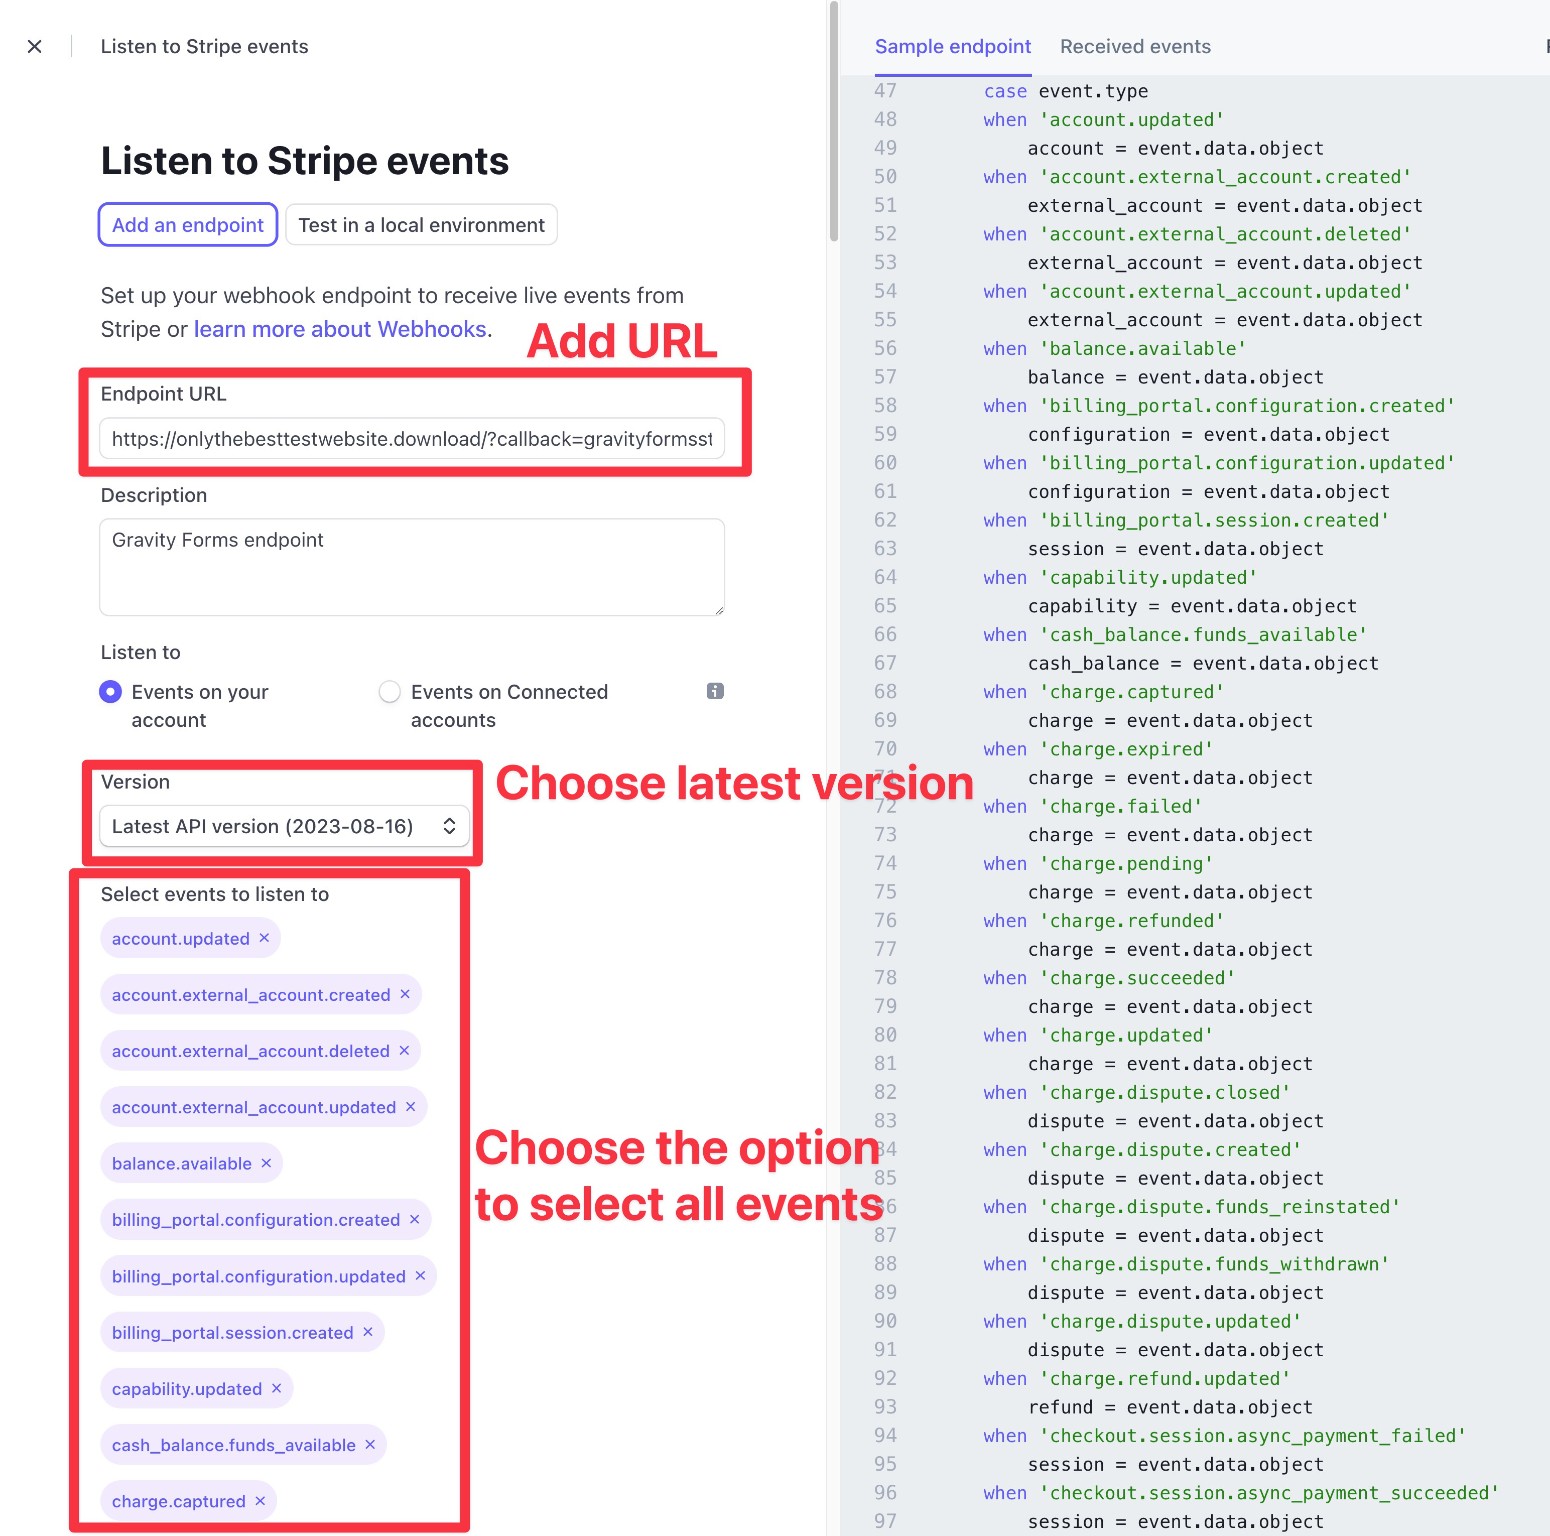Close the Listen to Stripe events dialog
The height and width of the screenshot is (1536, 1550).
[x=35, y=47]
